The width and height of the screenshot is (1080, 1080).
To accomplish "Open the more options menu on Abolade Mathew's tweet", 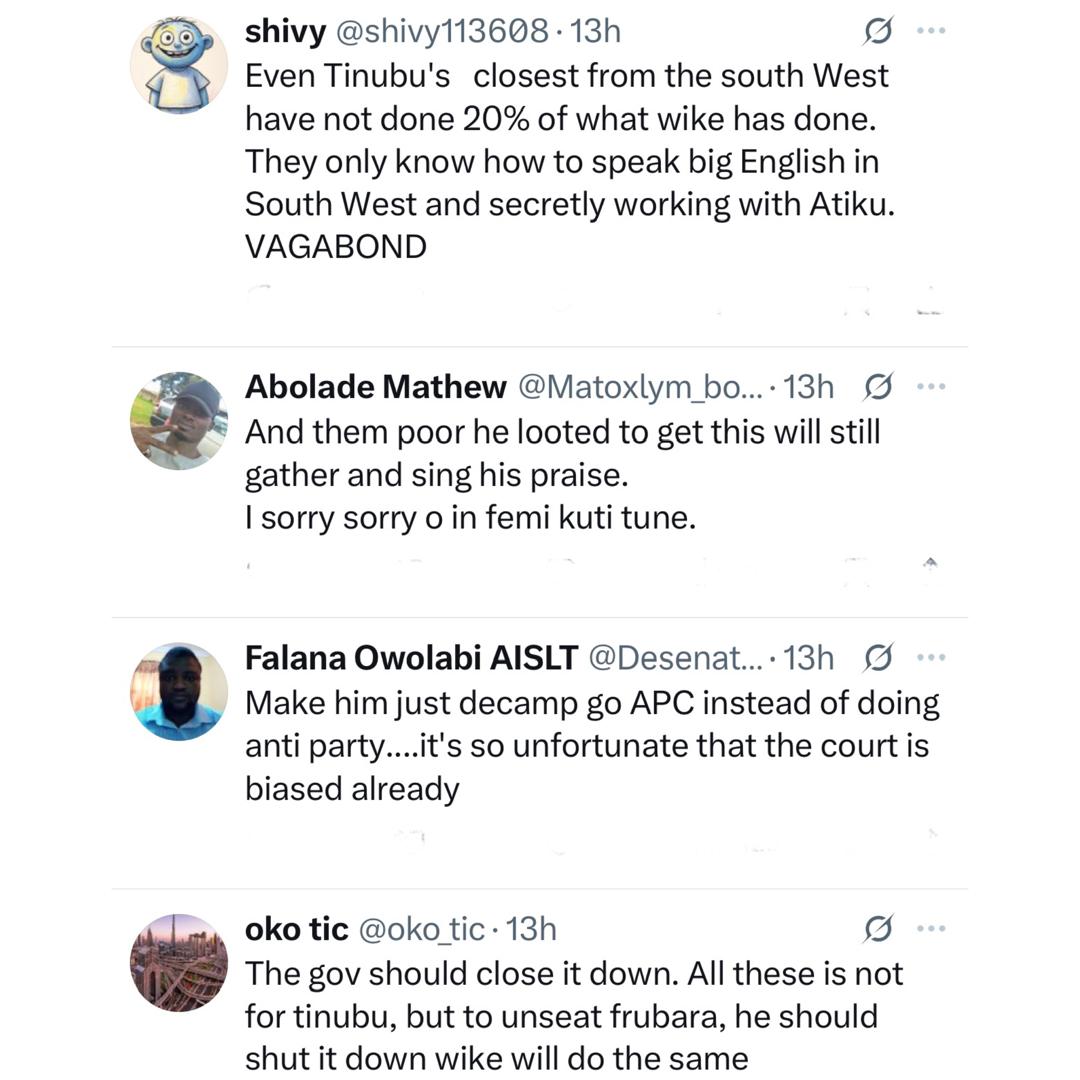I will pyautogui.click(x=932, y=386).
